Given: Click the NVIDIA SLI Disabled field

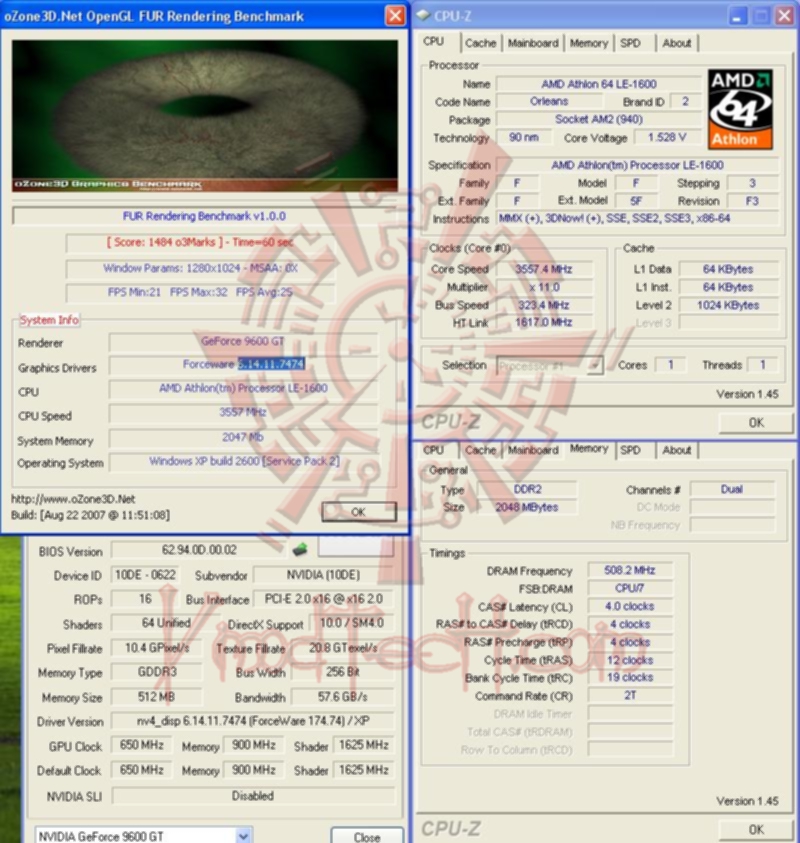Looking at the screenshot, I should pos(253,796).
